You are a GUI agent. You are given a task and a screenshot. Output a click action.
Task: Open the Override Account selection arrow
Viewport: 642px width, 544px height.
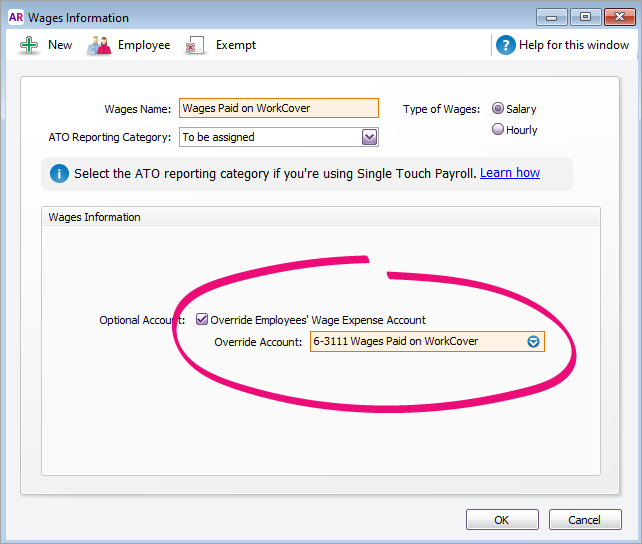coord(534,342)
